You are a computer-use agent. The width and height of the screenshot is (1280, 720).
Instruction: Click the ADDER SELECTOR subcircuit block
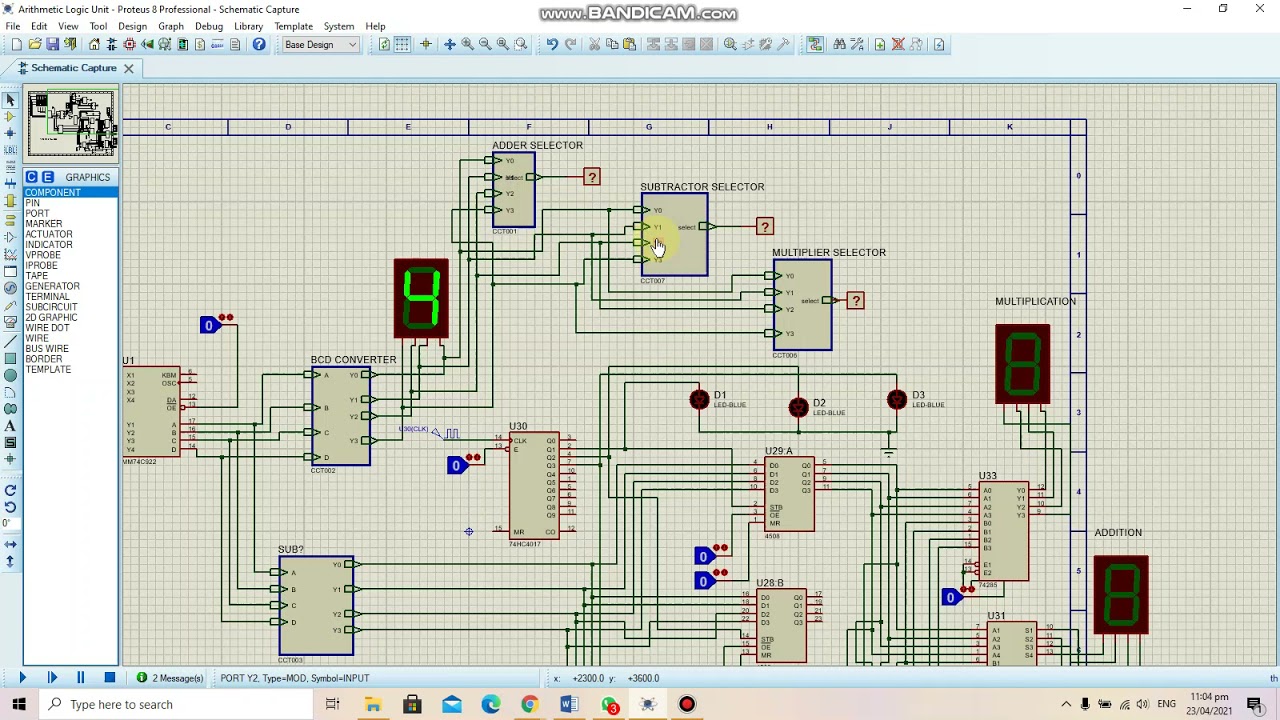click(x=513, y=190)
